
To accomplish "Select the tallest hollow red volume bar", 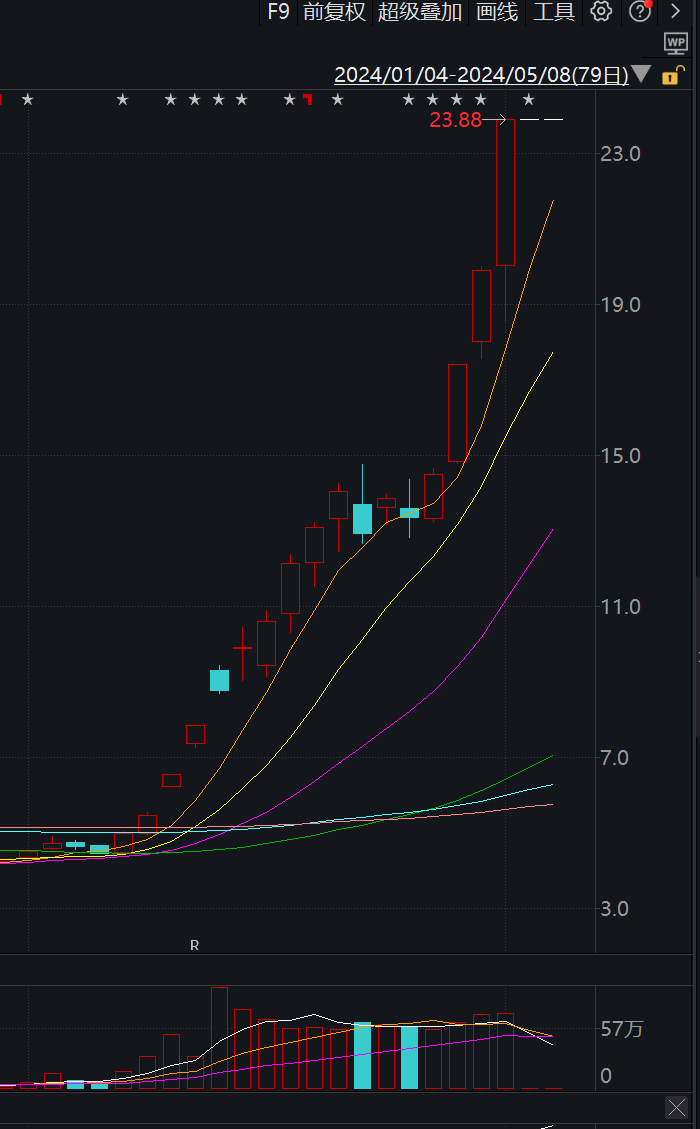I will tap(220, 1038).
